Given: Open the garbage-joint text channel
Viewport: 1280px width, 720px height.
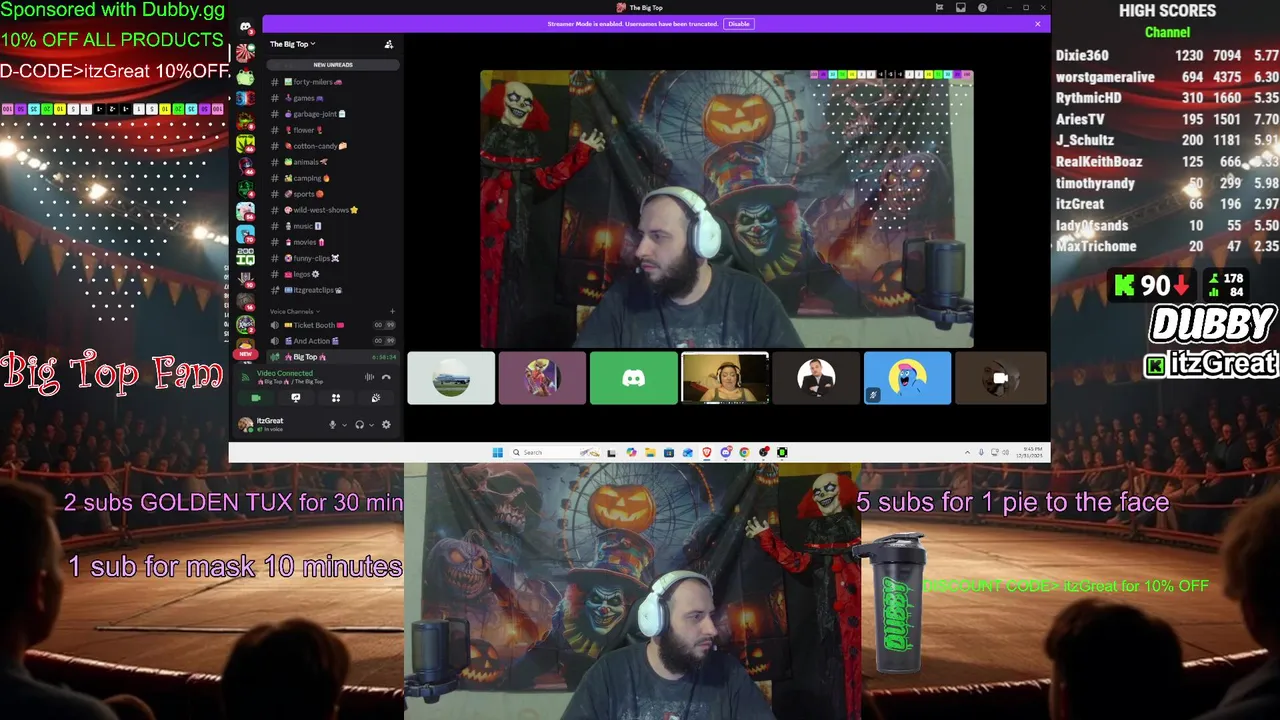Looking at the screenshot, I should coord(332,114).
